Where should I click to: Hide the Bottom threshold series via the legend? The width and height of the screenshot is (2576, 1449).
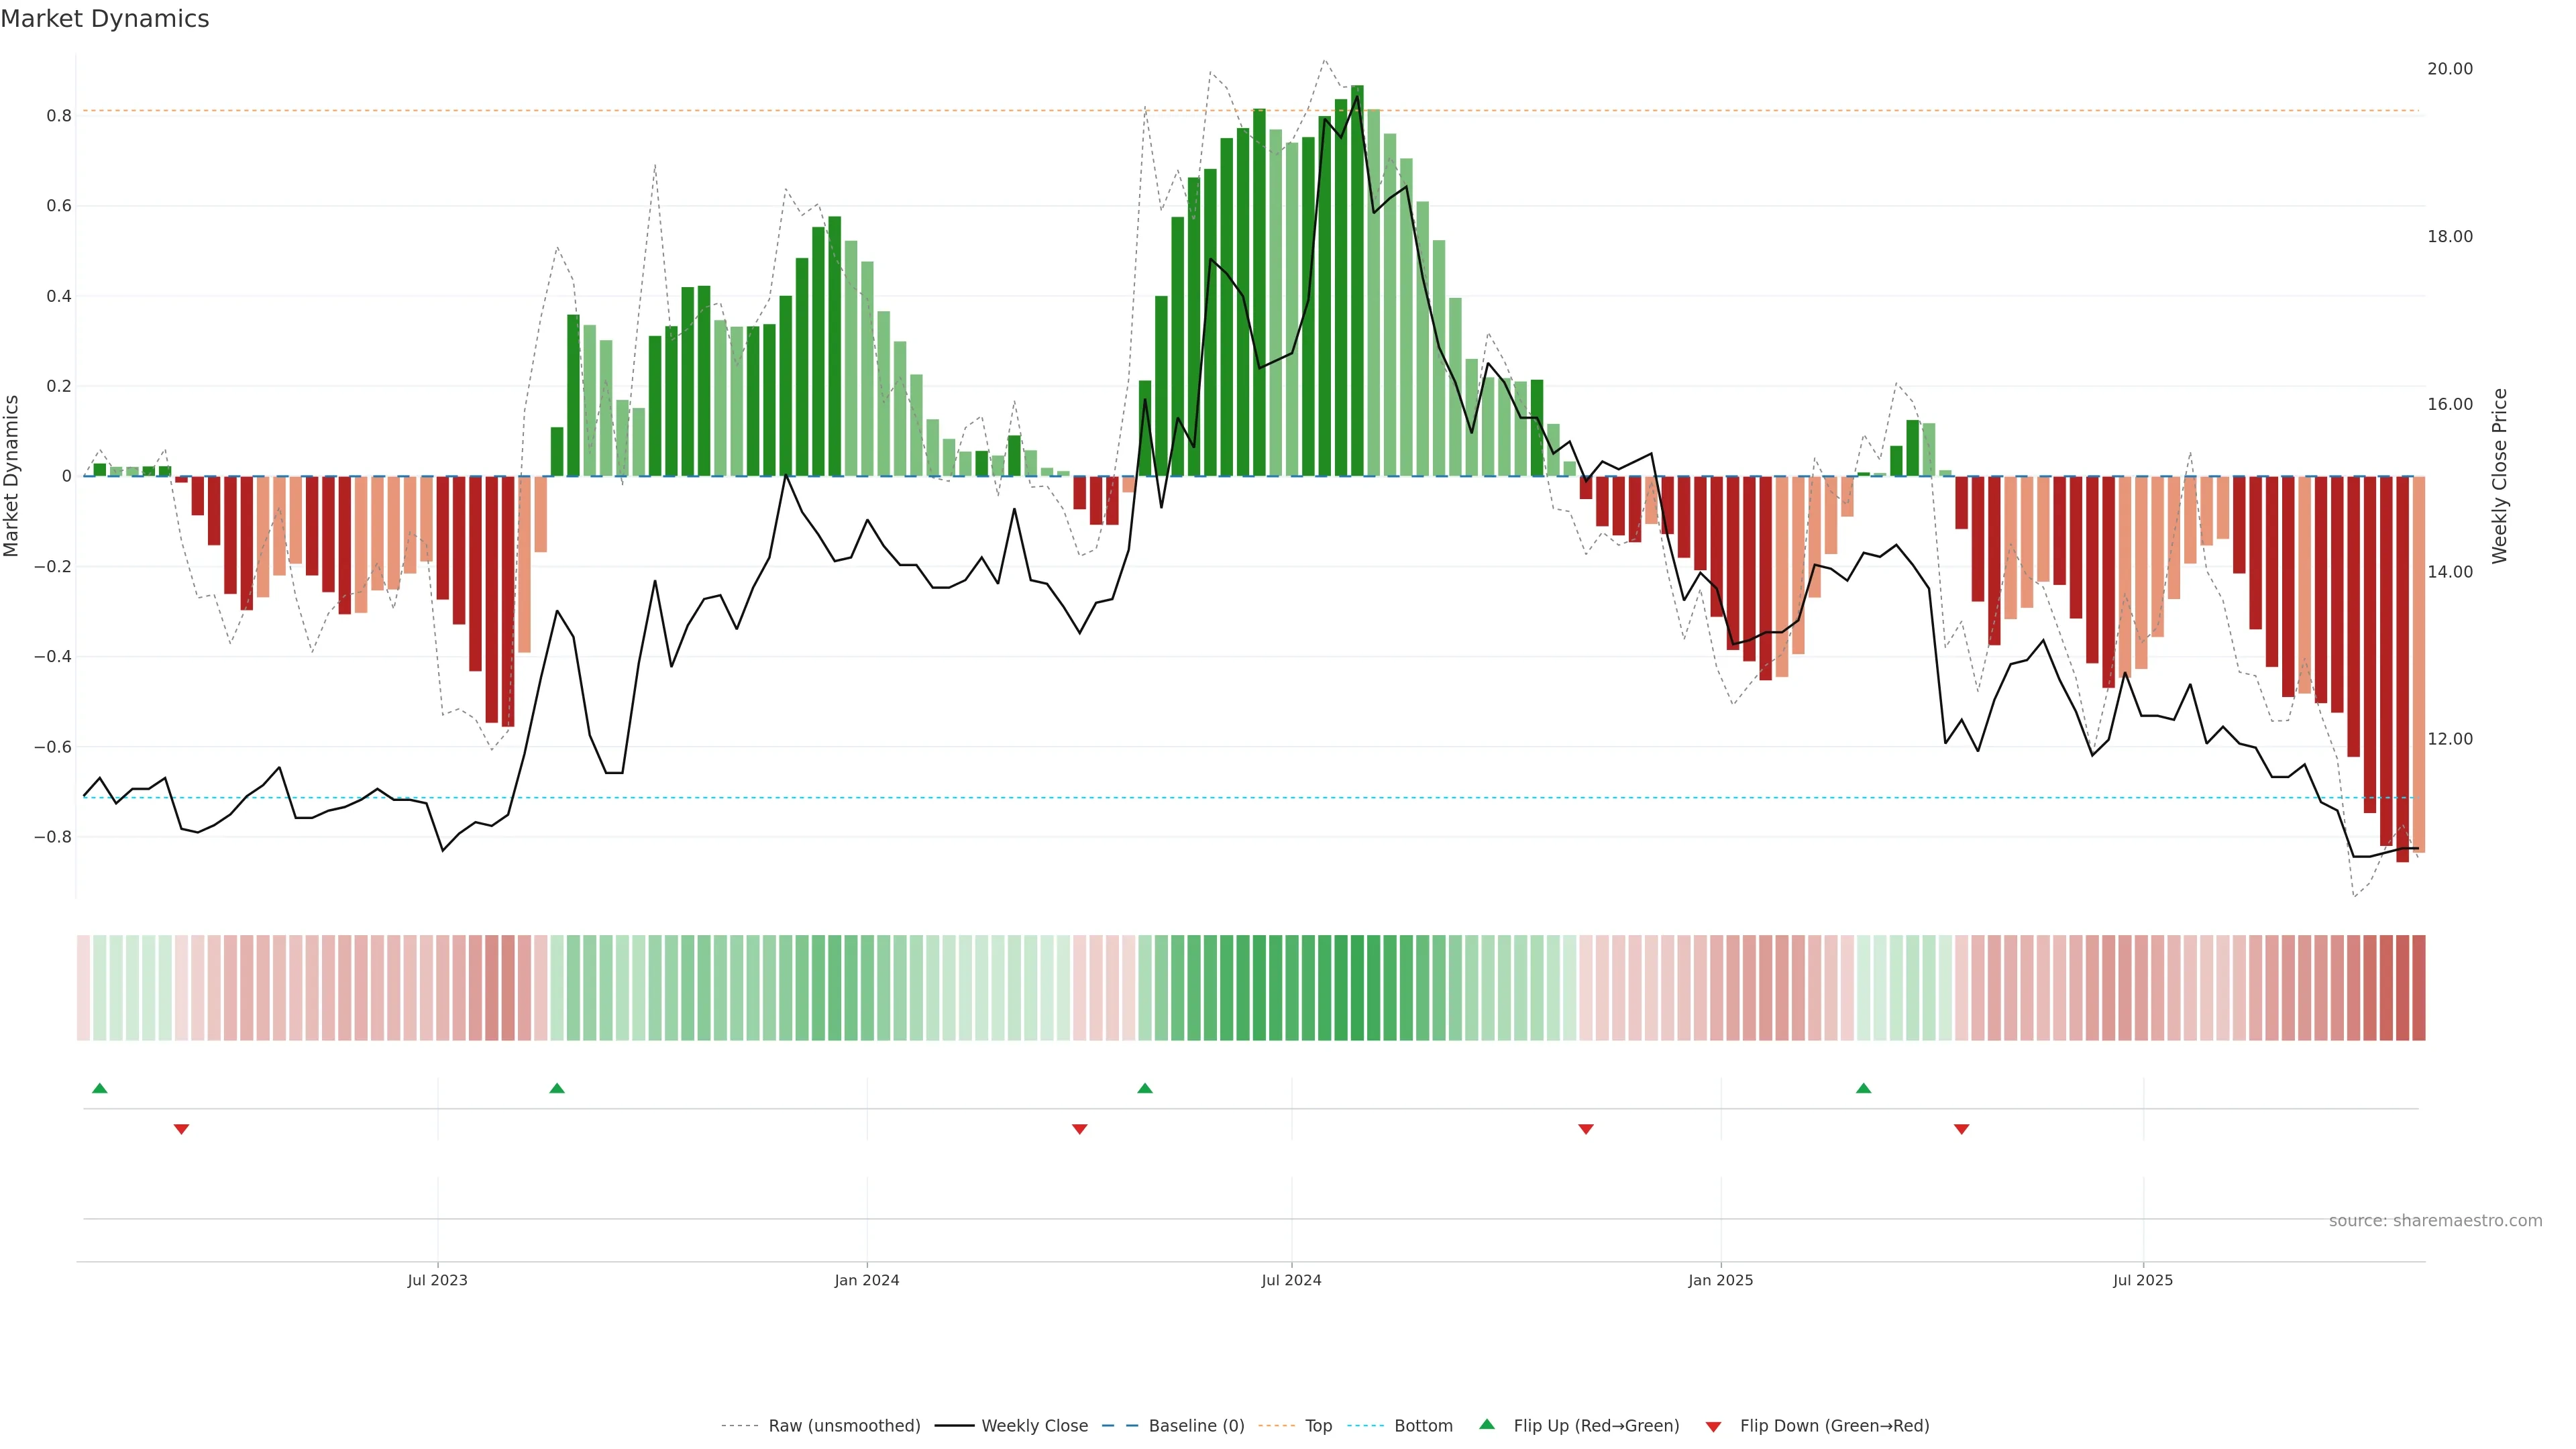pos(1423,1426)
